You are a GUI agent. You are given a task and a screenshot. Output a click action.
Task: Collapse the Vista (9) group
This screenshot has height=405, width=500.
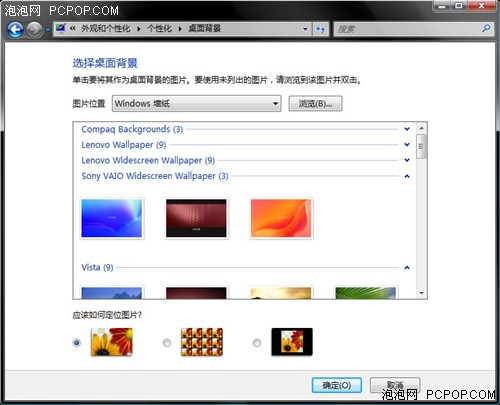coord(407,267)
